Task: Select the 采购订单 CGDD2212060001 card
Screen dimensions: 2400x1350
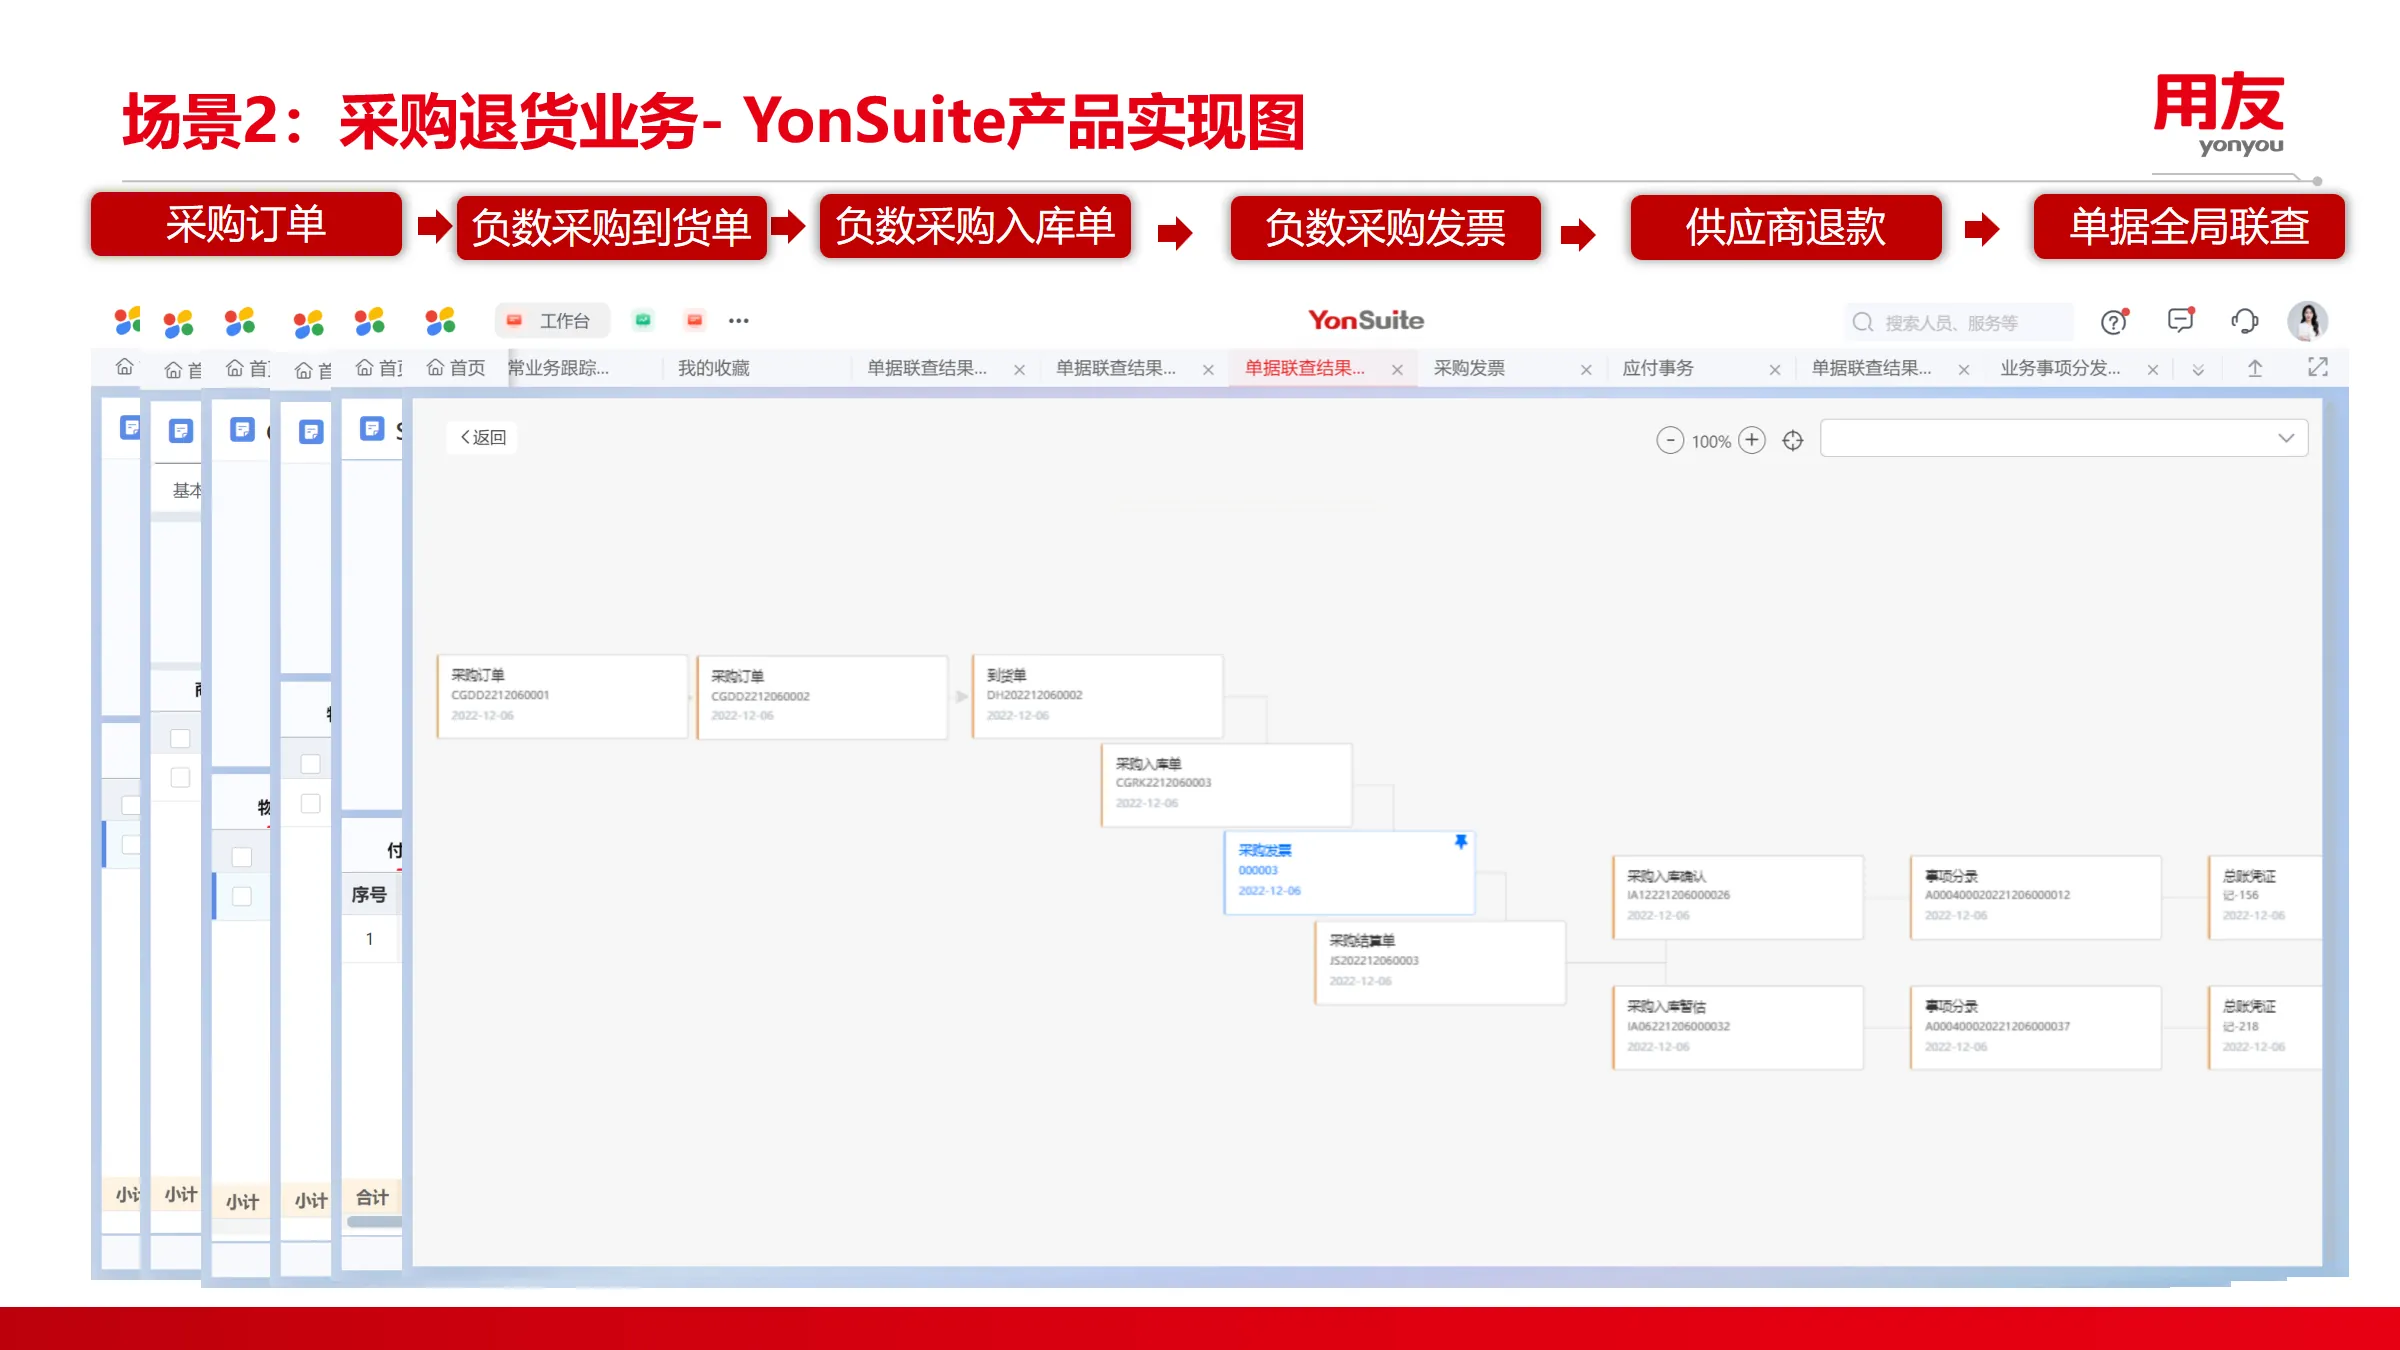Action: click(562, 696)
